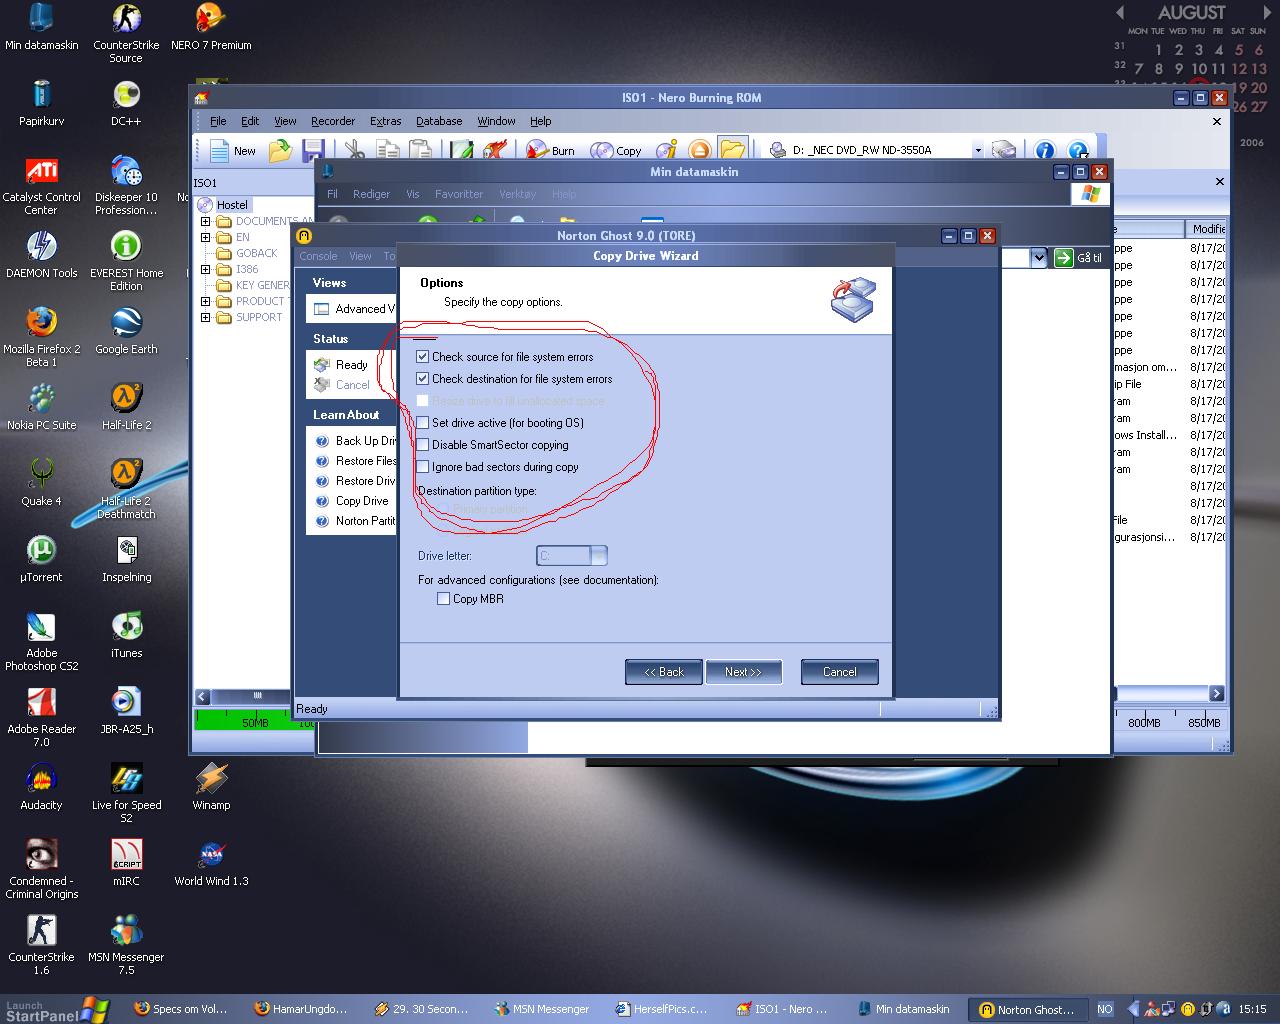Uncheck Check destination for file system errors
This screenshot has width=1280, height=1024.
point(423,379)
